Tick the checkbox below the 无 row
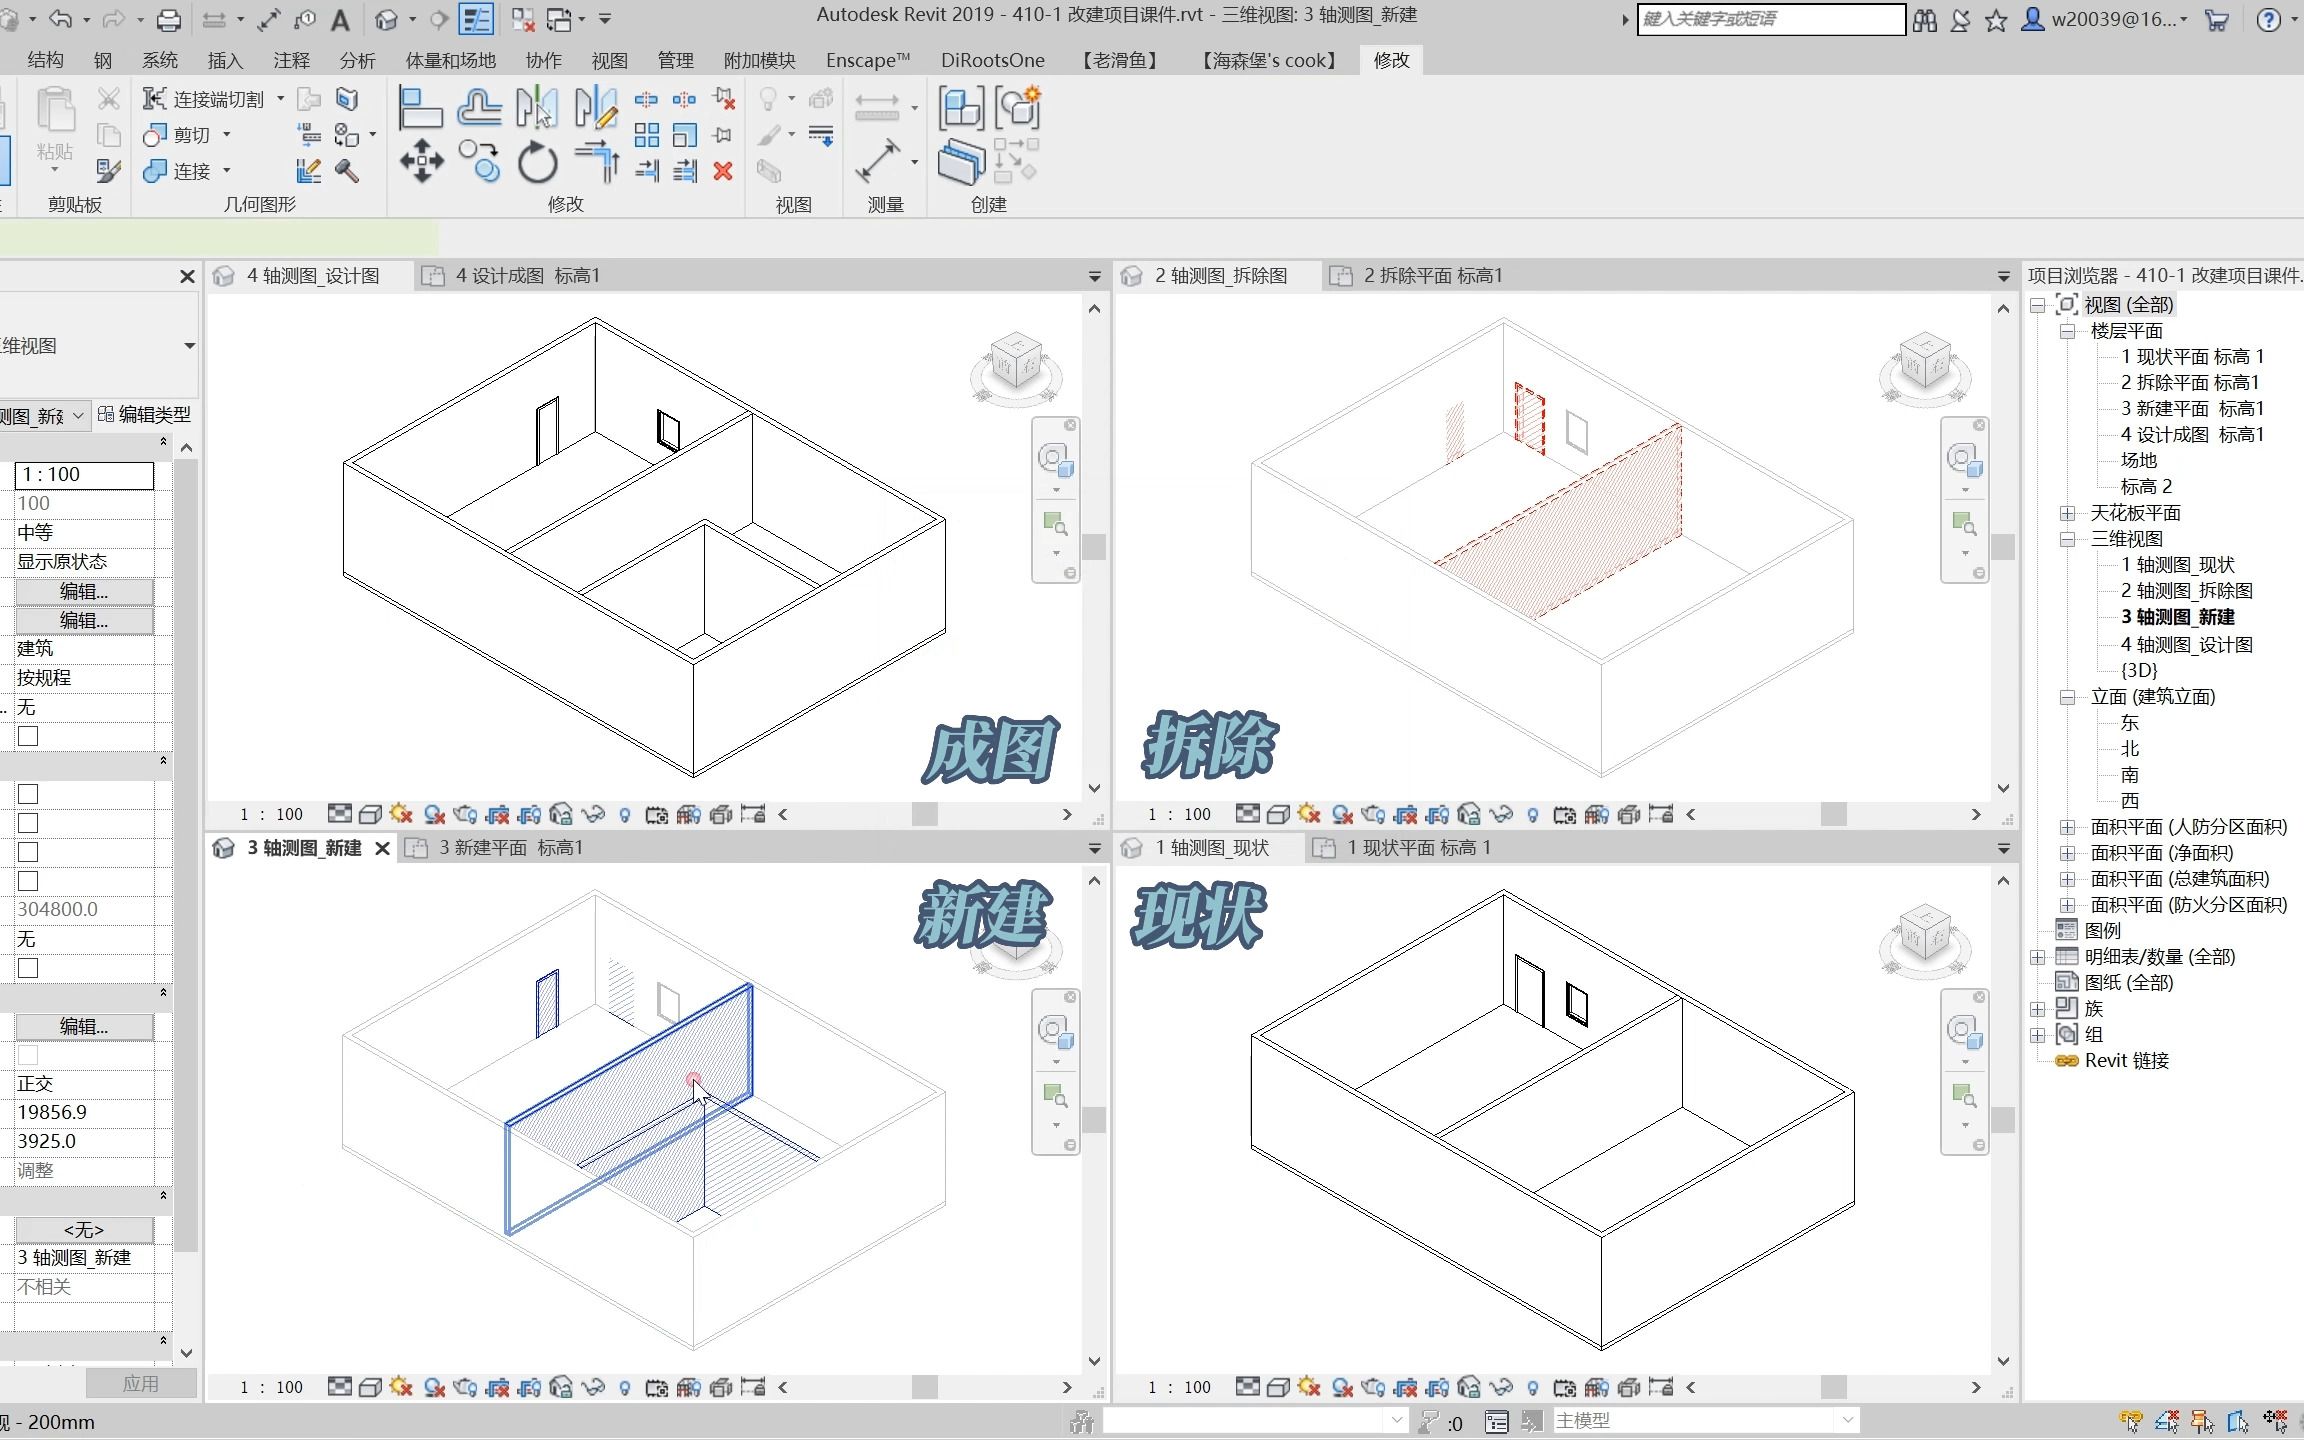The image size is (2304, 1440). pos(28,736)
